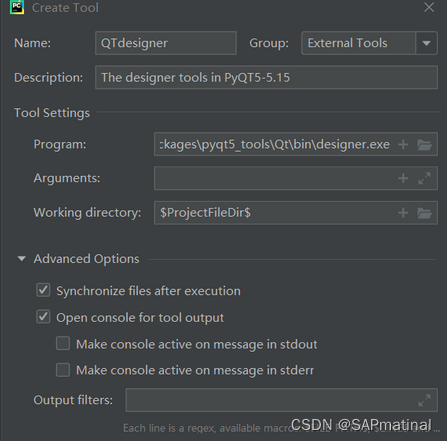This screenshot has height=441, width=447.
Task: Browse for working directory folder icon
Action: click(x=424, y=213)
